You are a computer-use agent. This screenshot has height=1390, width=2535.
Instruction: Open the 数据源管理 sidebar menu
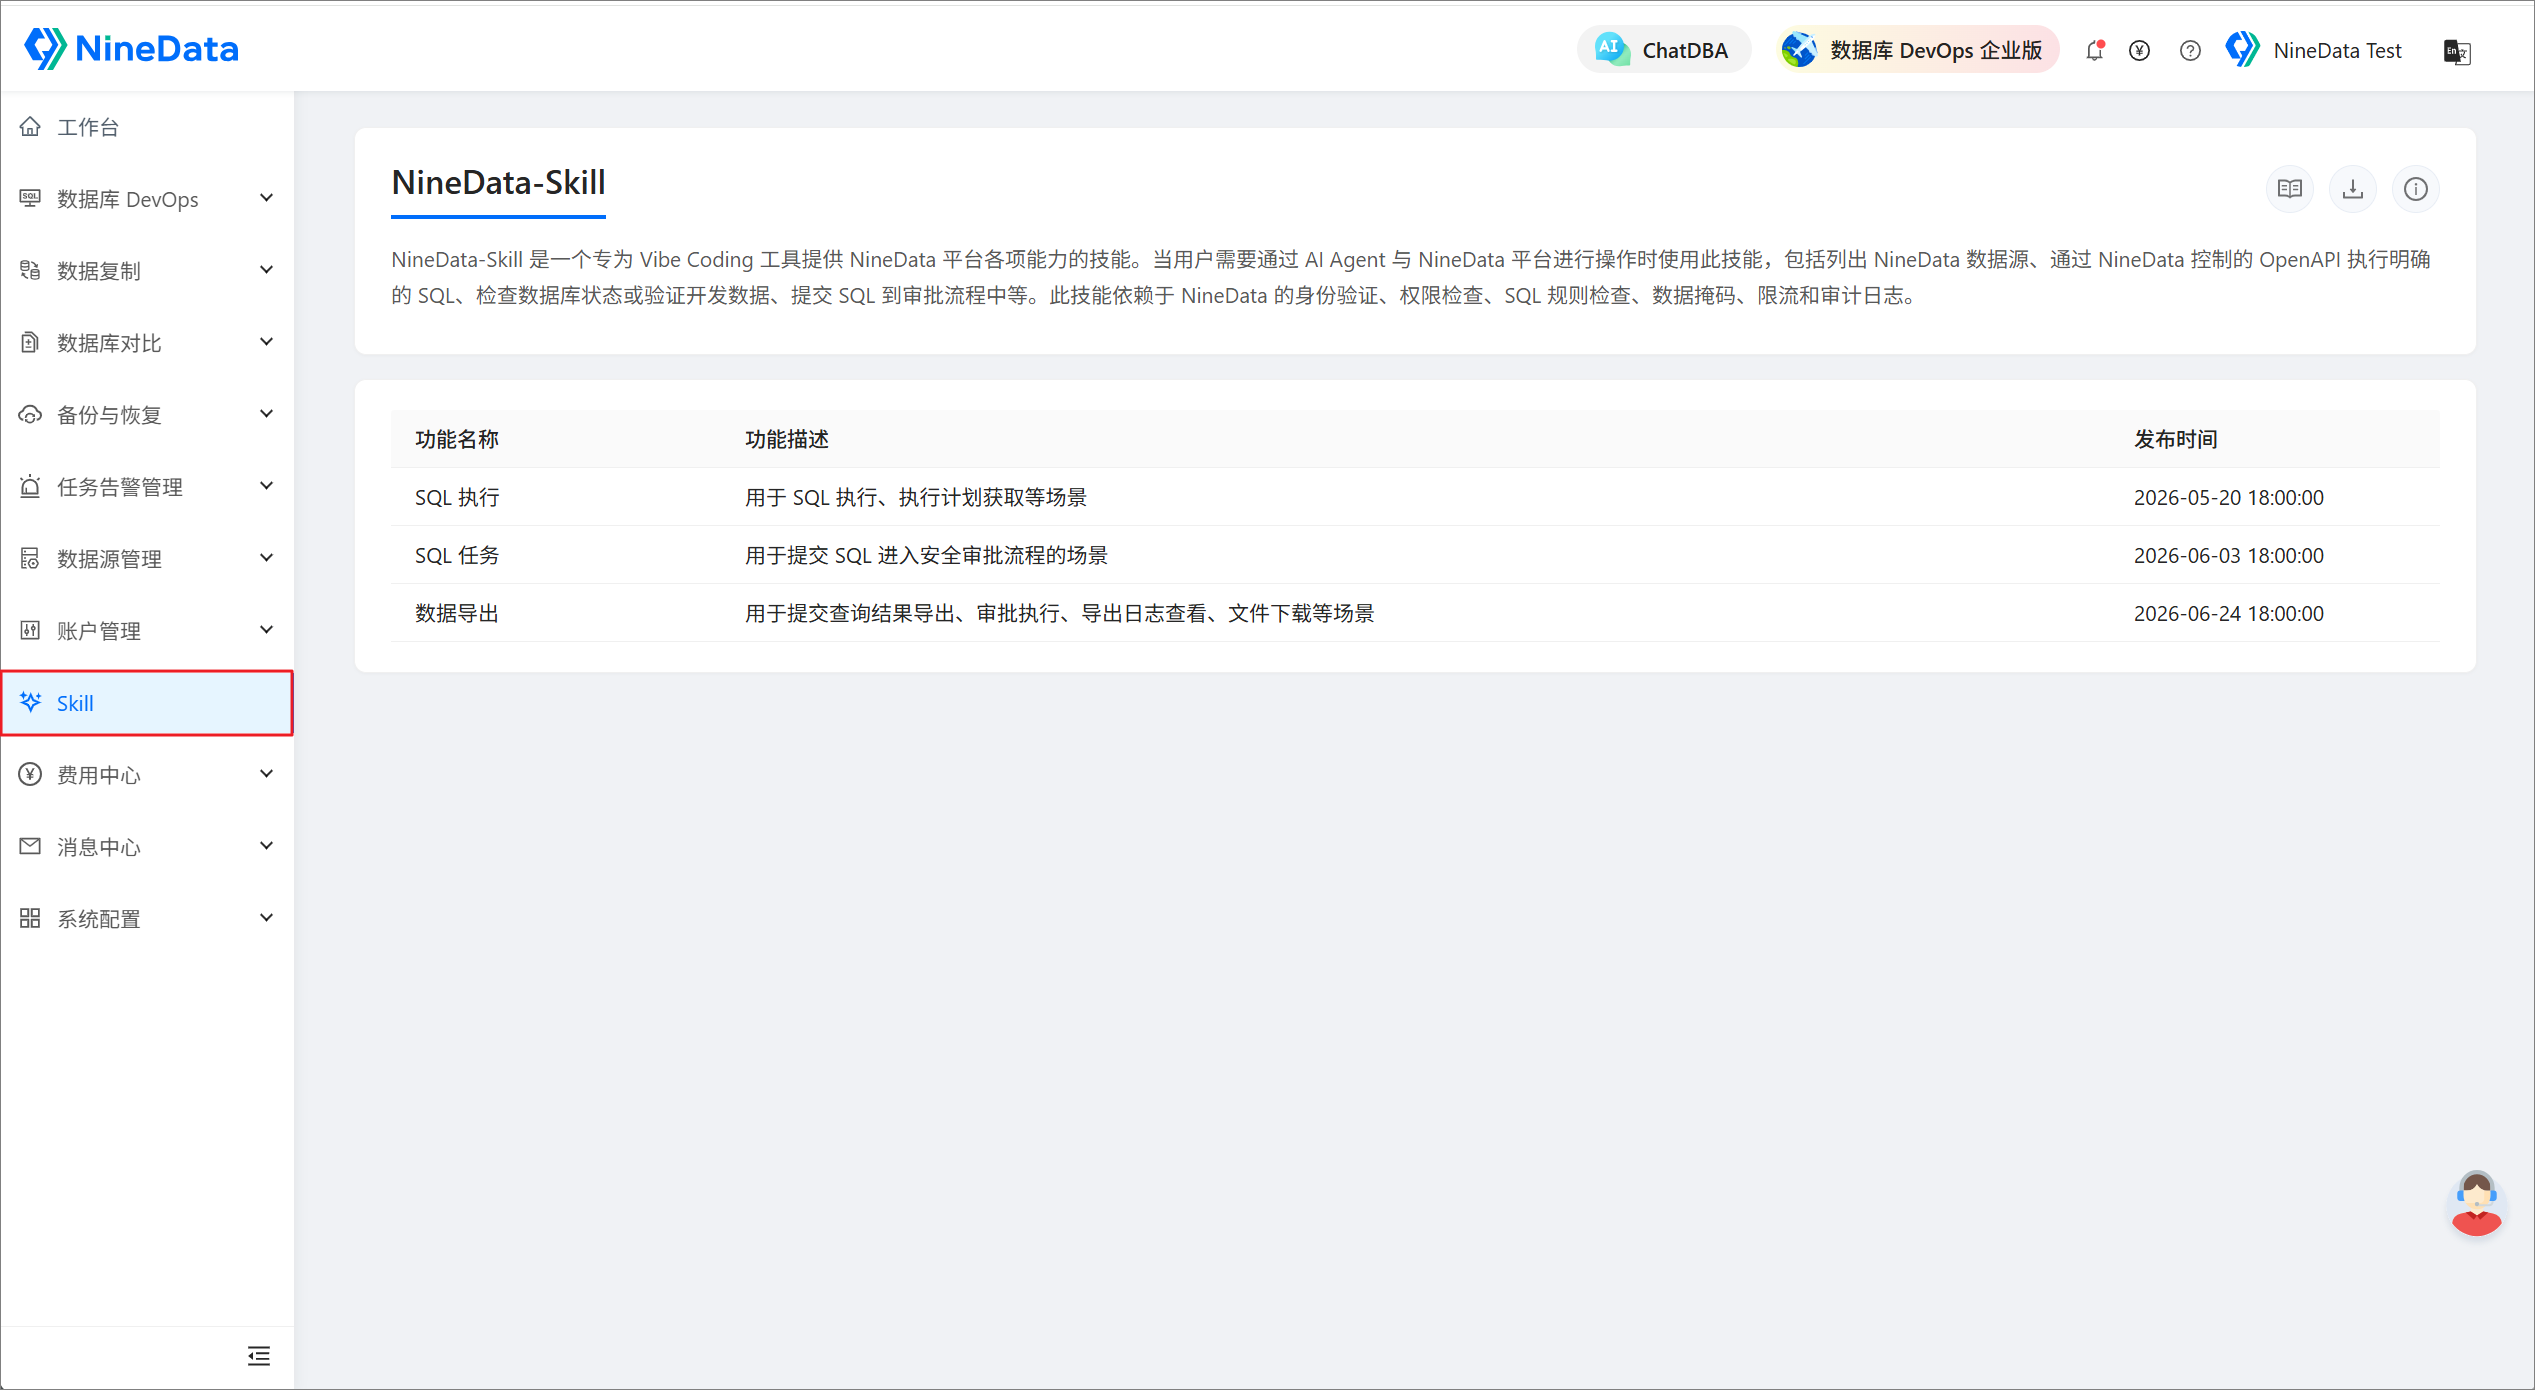tap(147, 559)
